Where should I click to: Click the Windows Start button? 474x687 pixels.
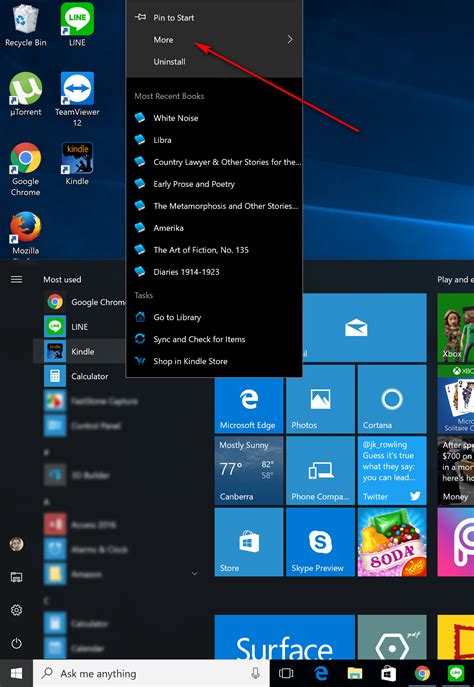click(16, 673)
